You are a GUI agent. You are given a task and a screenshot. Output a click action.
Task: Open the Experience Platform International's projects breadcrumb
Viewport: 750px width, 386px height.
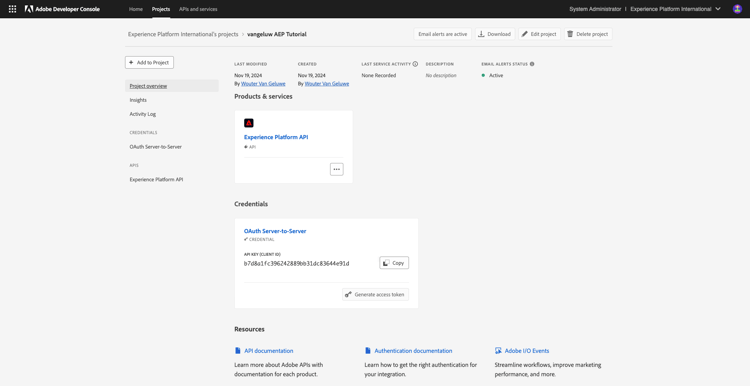(x=183, y=34)
